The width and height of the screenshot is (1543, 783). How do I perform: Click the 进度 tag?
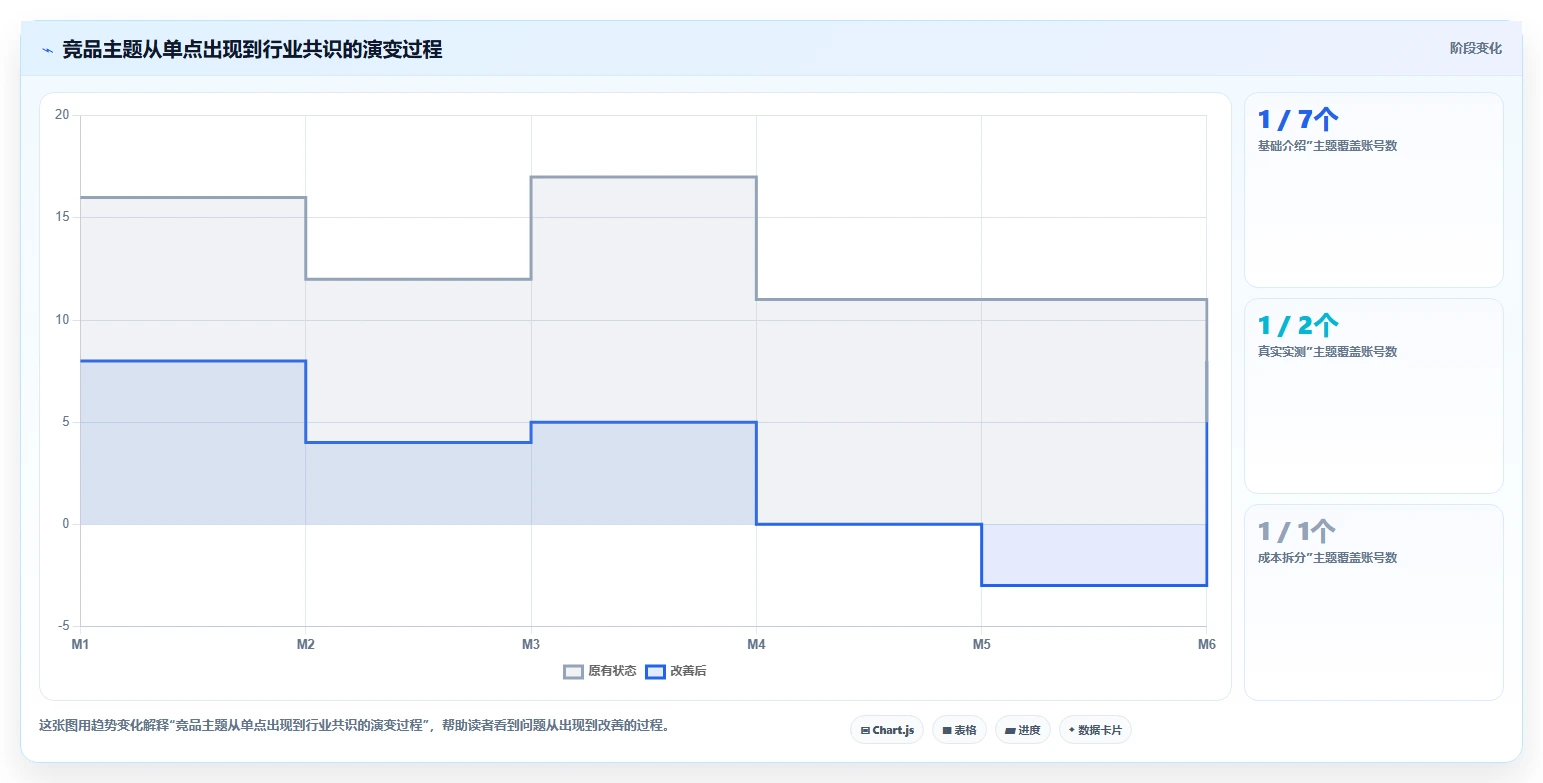point(1023,730)
